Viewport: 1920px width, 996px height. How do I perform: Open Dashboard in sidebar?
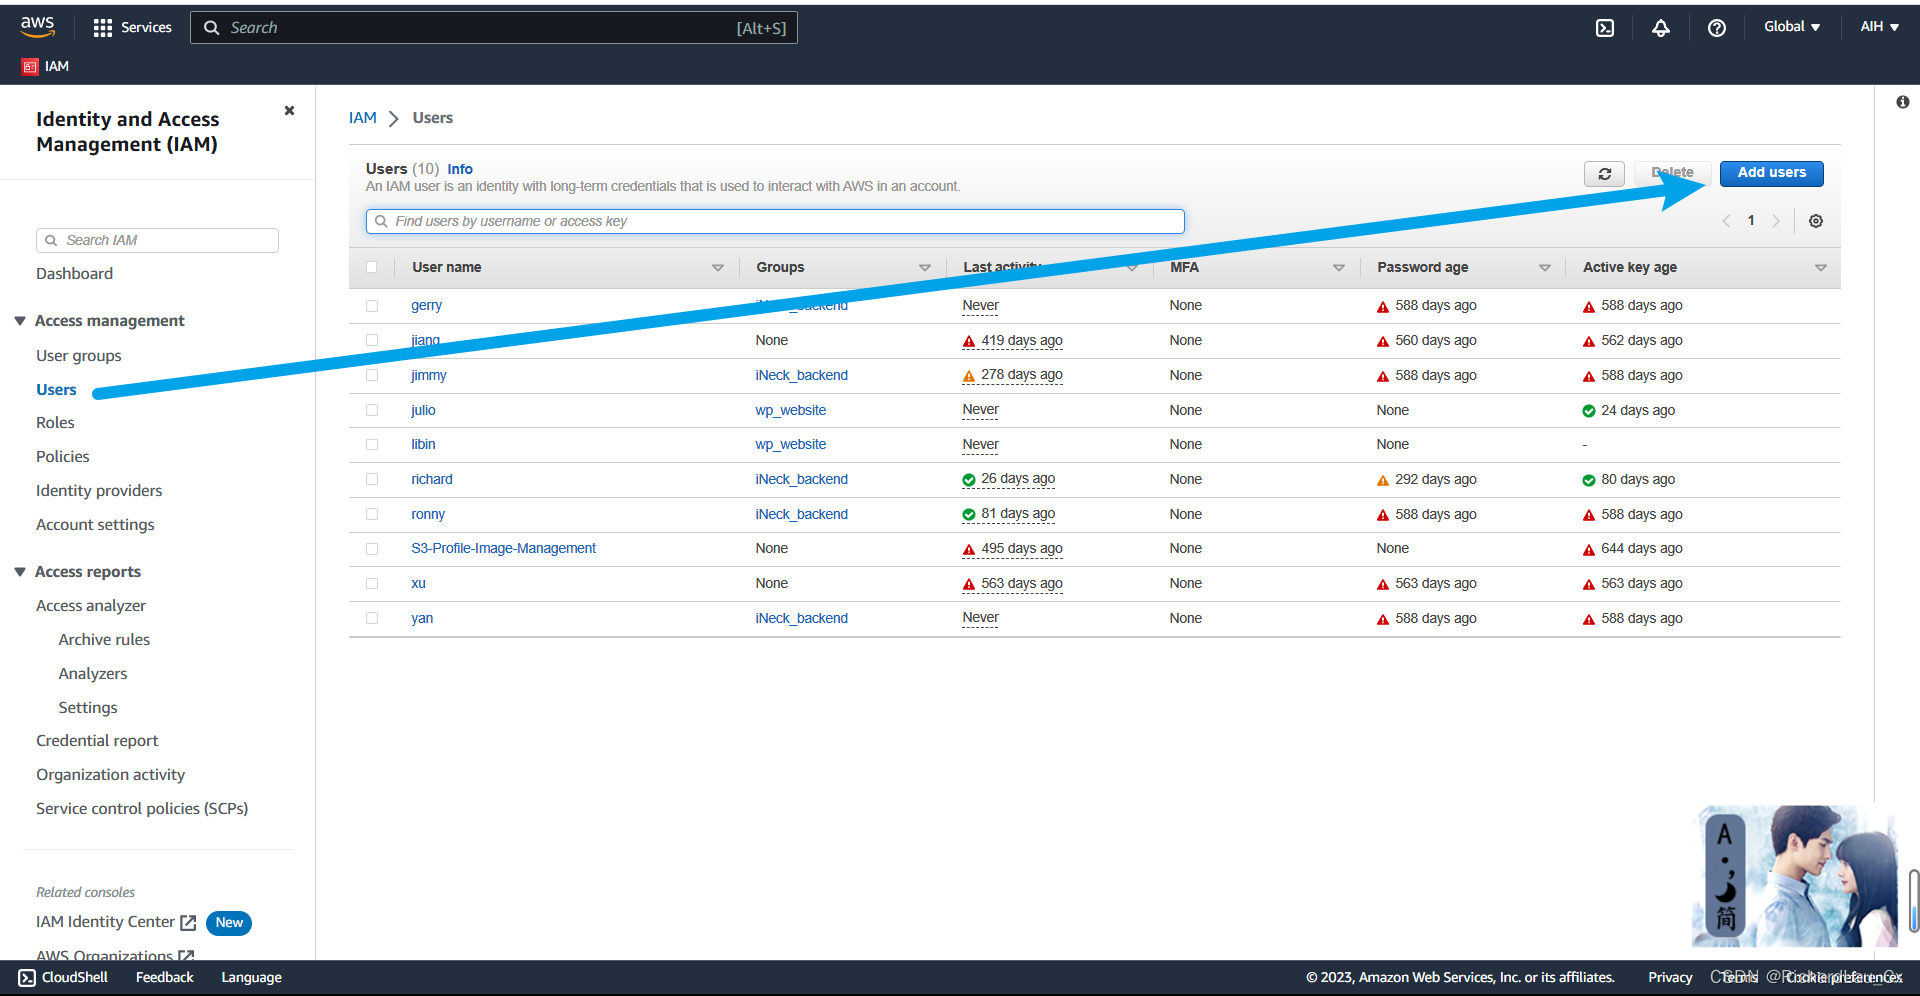point(74,274)
